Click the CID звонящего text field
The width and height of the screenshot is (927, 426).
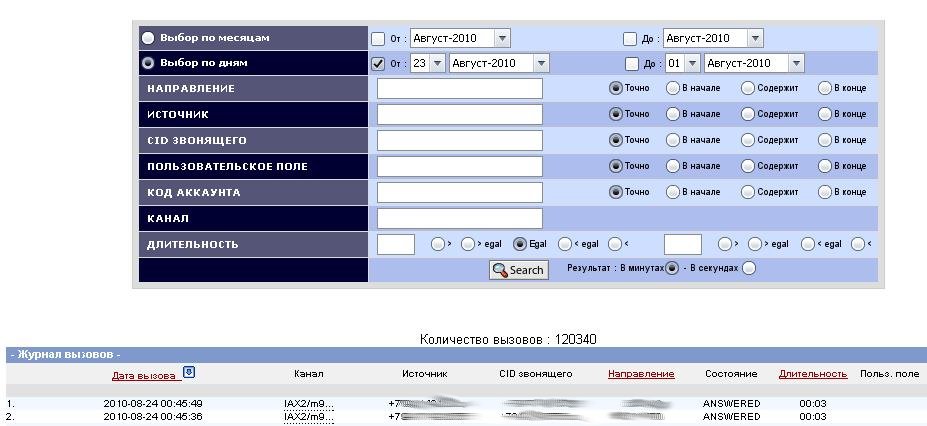(x=459, y=141)
